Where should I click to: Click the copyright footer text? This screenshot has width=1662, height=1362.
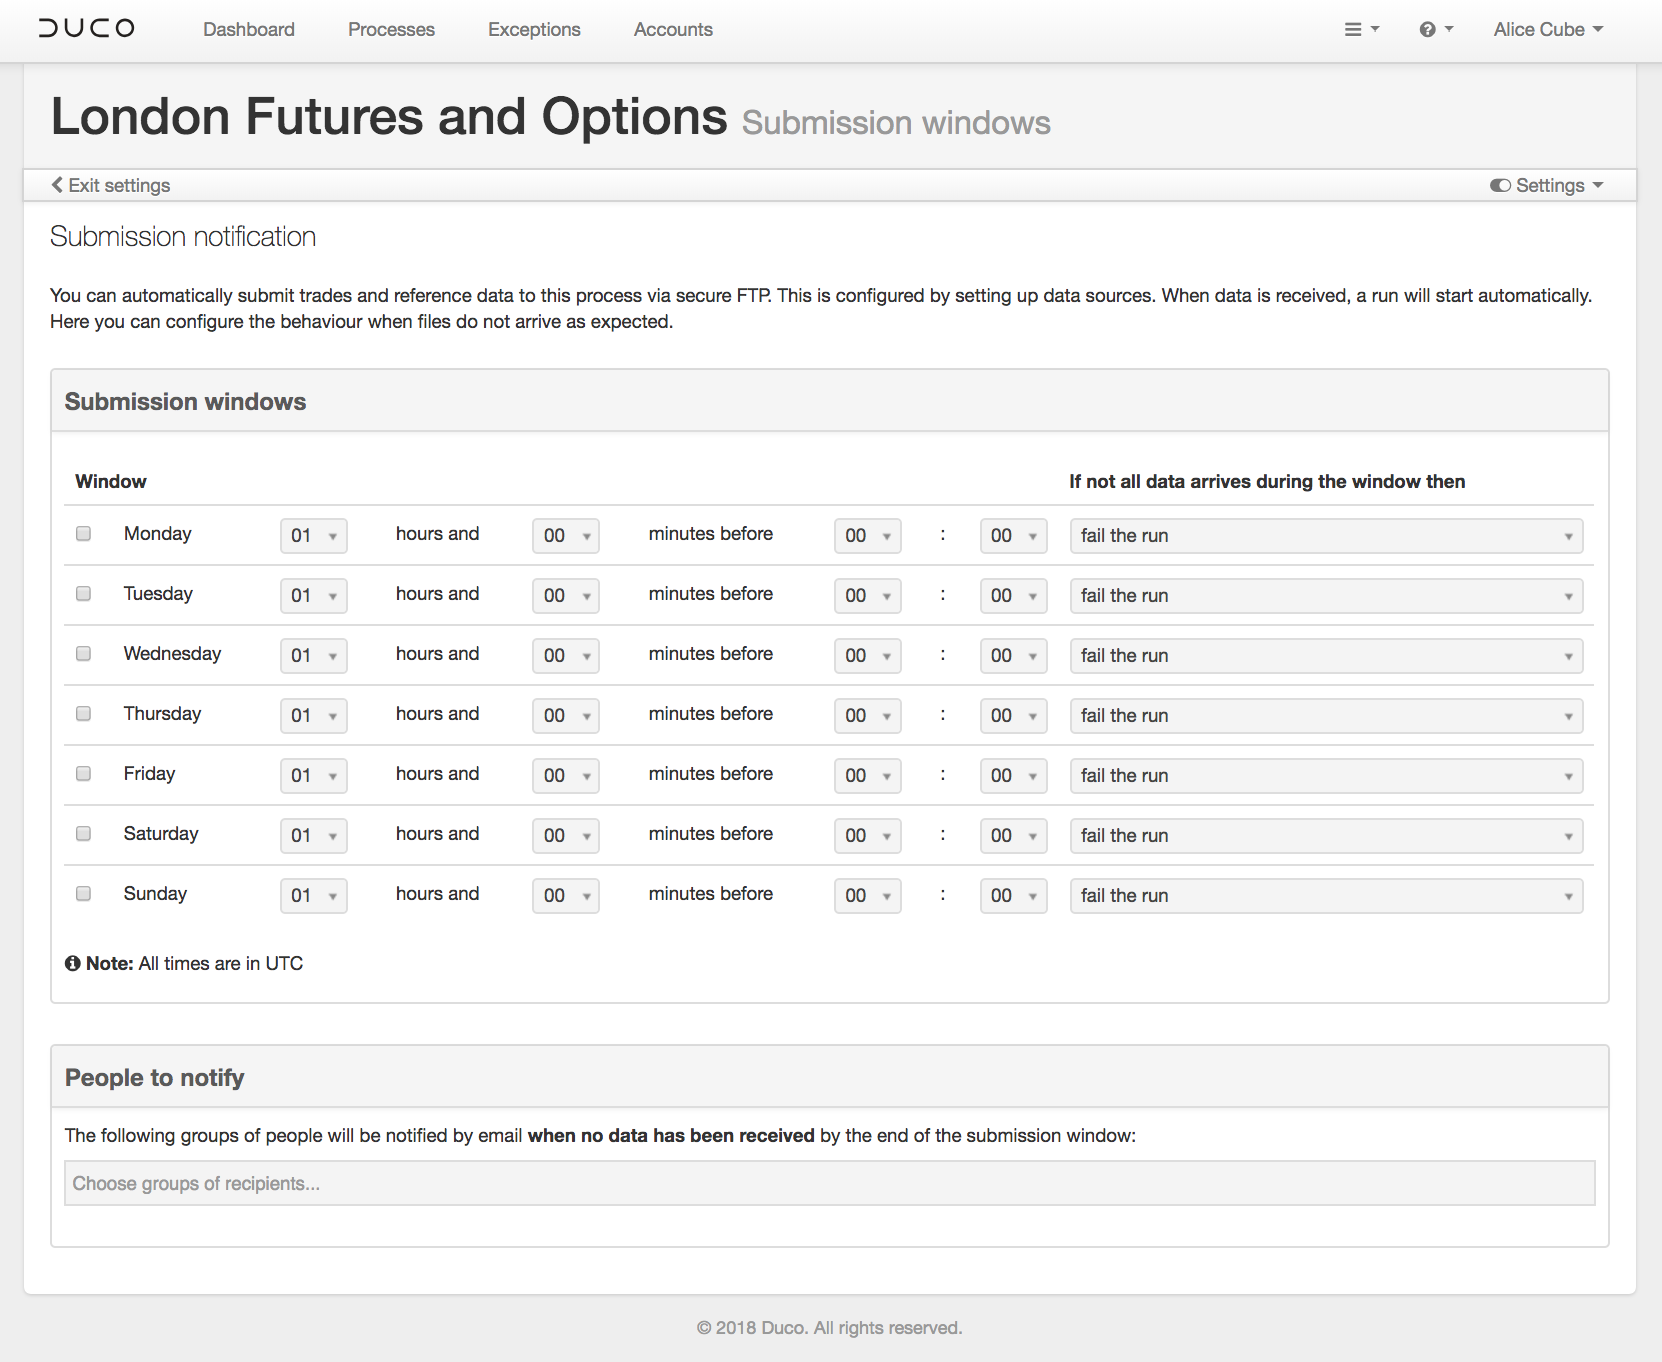click(829, 1327)
